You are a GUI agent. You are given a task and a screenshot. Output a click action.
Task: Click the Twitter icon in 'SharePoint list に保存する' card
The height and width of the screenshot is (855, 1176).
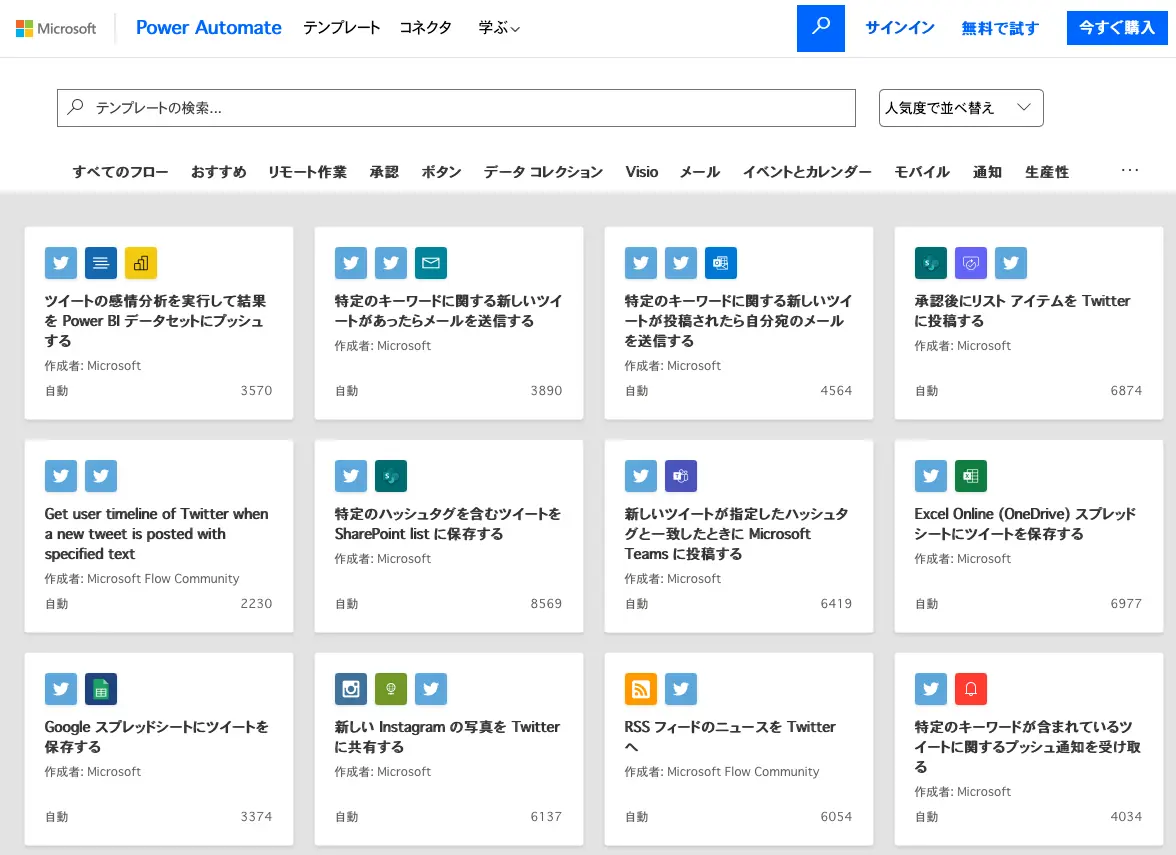click(x=351, y=476)
